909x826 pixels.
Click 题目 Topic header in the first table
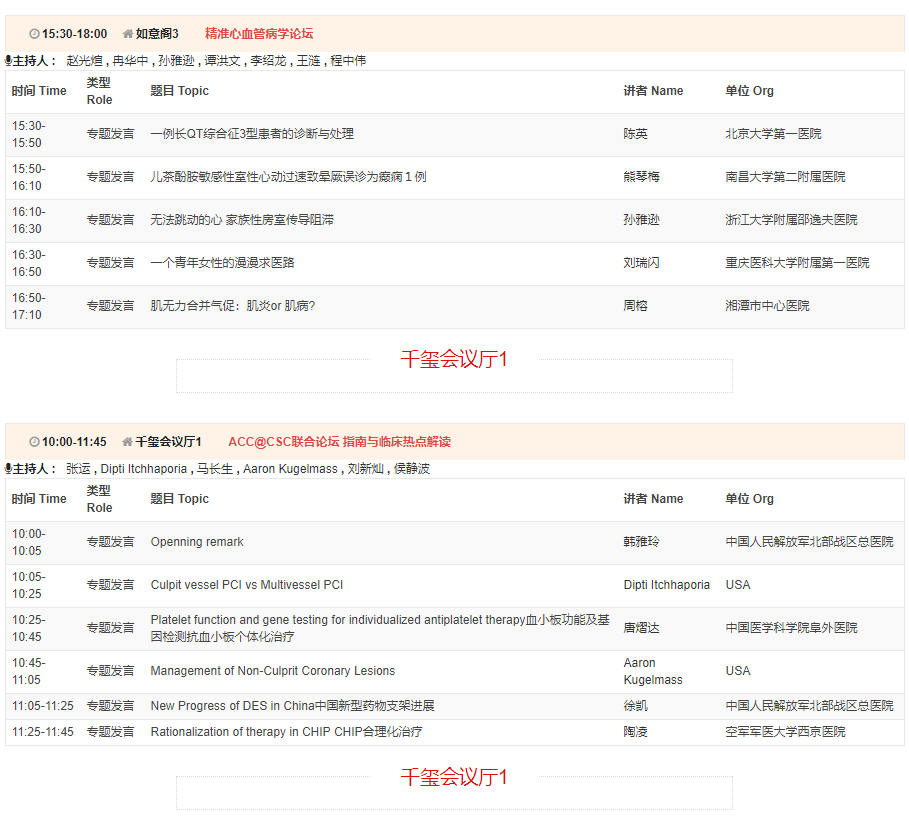179,91
